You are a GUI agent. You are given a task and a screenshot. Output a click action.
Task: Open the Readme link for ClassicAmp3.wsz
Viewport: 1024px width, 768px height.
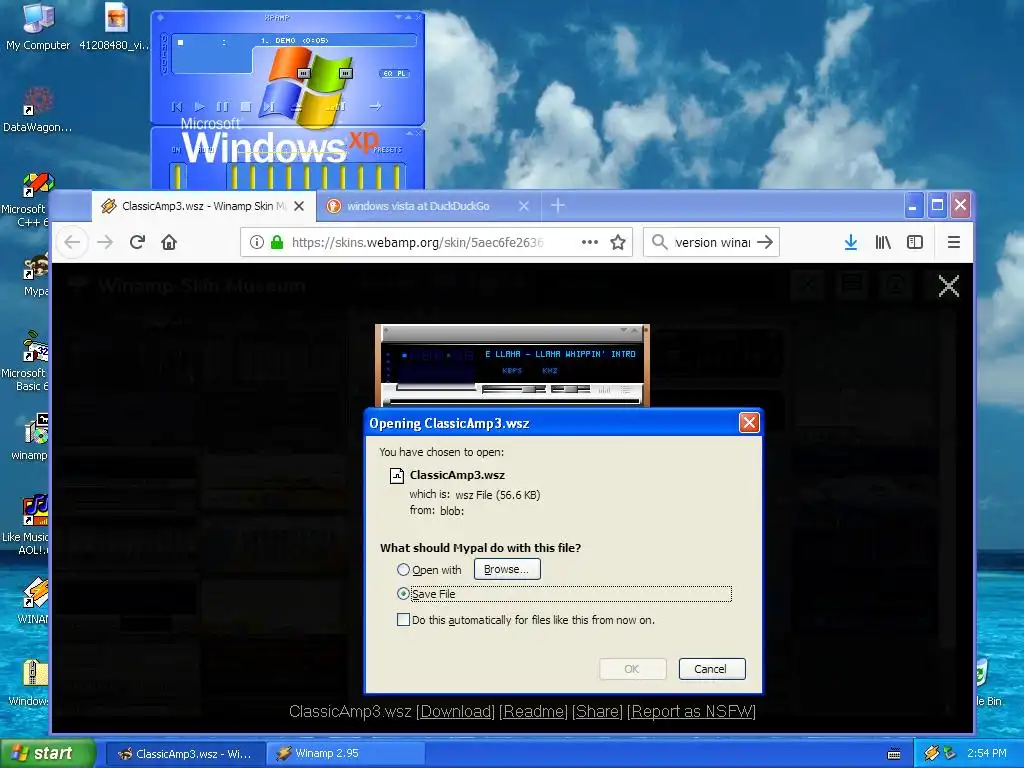pos(534,711)
